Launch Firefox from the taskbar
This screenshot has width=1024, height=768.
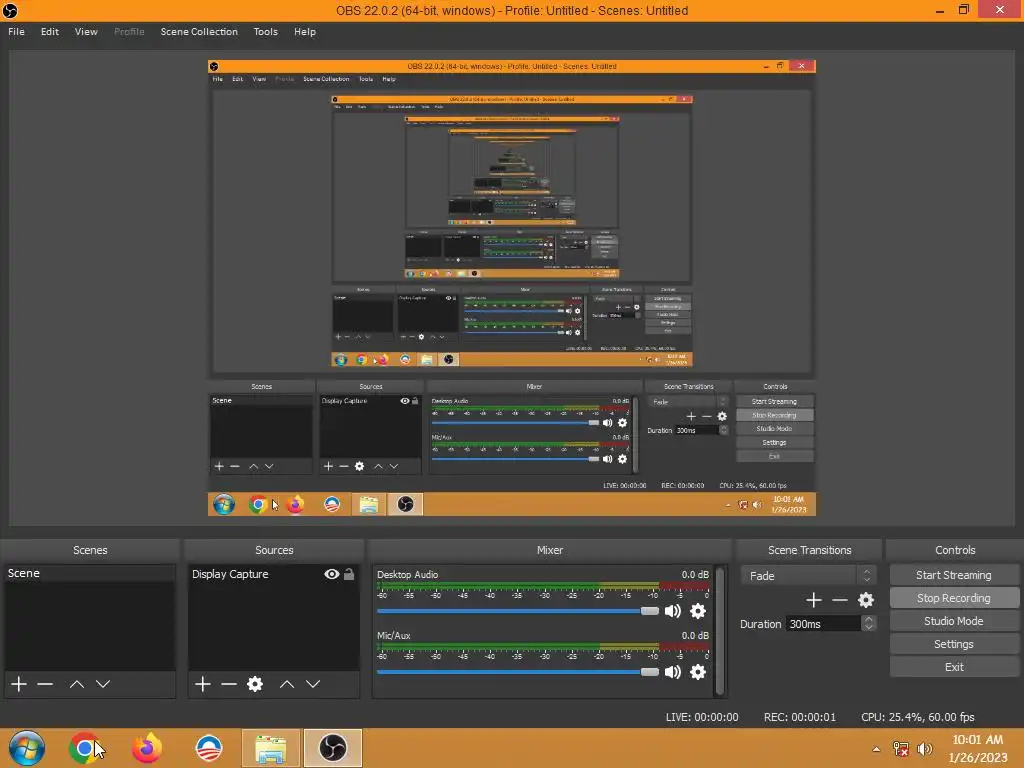tap(147, 748)
